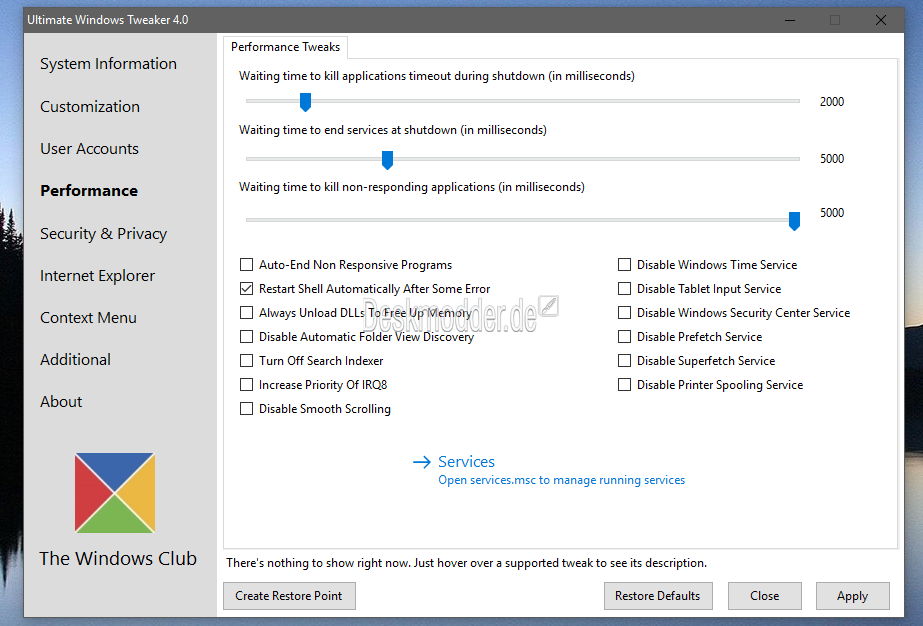Enable Increase Priority Of IRQ8
This screenshot has width=923, height=626.
tap(247, 385)
